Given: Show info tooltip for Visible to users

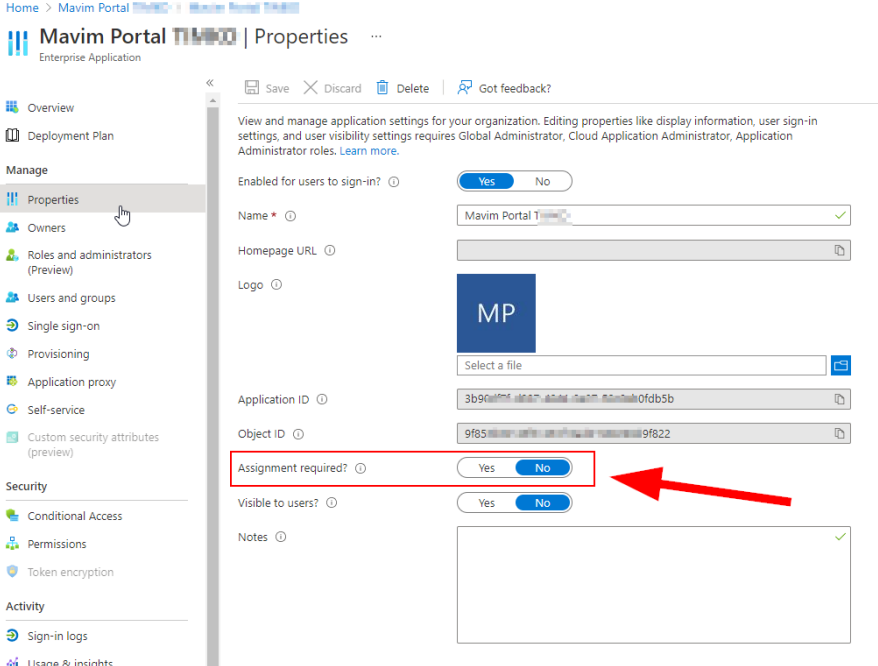Looking at the screenshot, I should (331, 503).
